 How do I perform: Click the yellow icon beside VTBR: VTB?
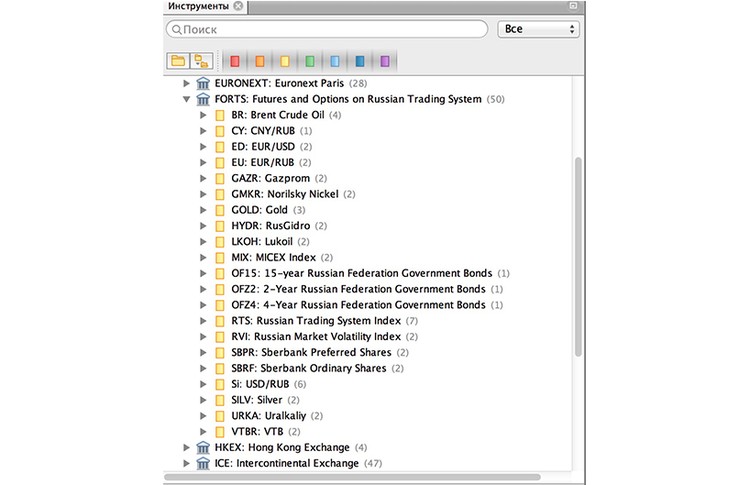220,431
